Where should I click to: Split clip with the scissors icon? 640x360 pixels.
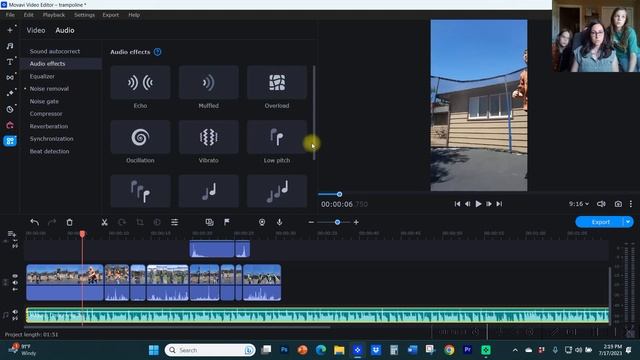104,222
